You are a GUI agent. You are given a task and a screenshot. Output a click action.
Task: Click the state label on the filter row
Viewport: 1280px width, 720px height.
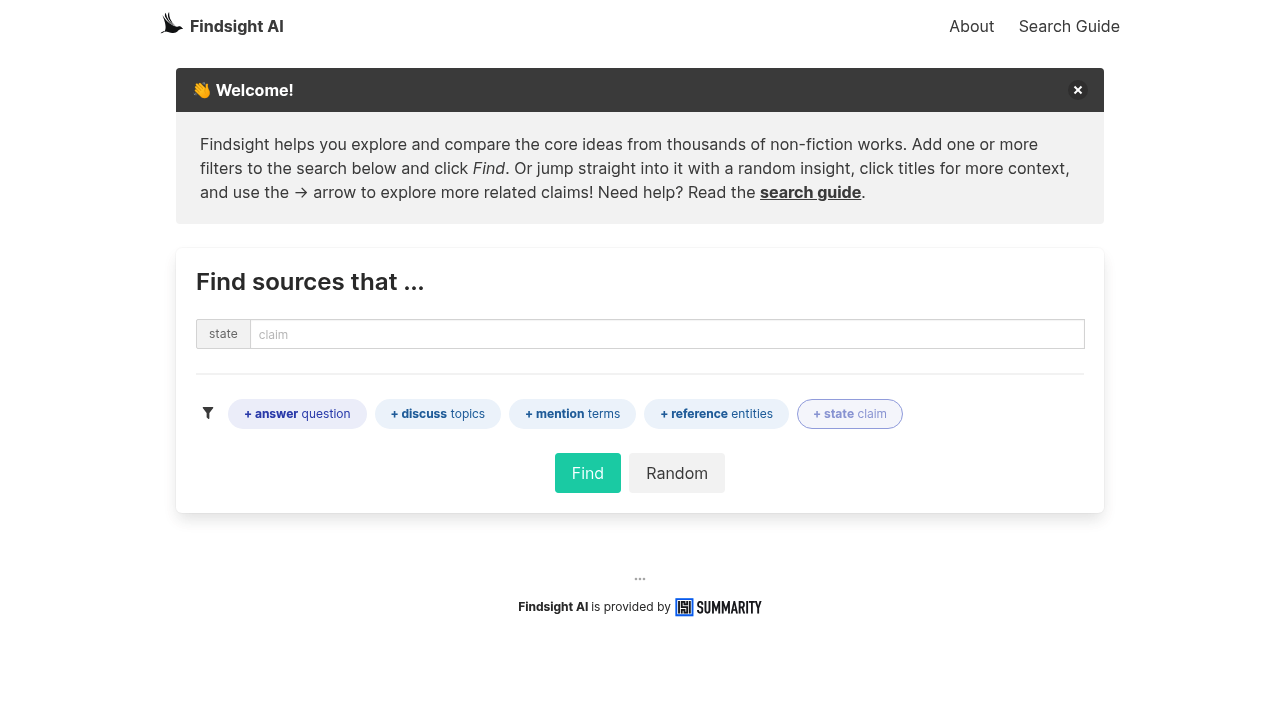pos(223,334)
